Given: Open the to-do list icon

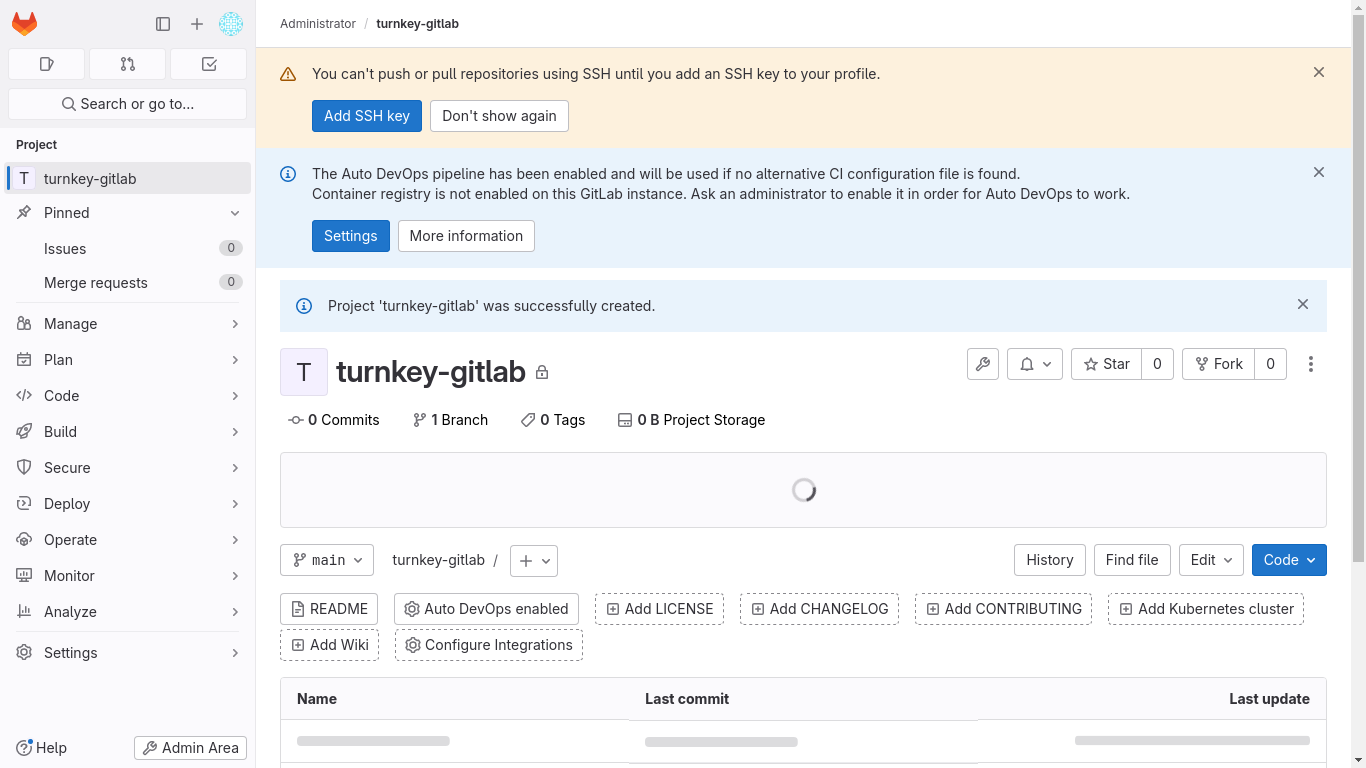Looking at the screenshot, I should 208,64.
